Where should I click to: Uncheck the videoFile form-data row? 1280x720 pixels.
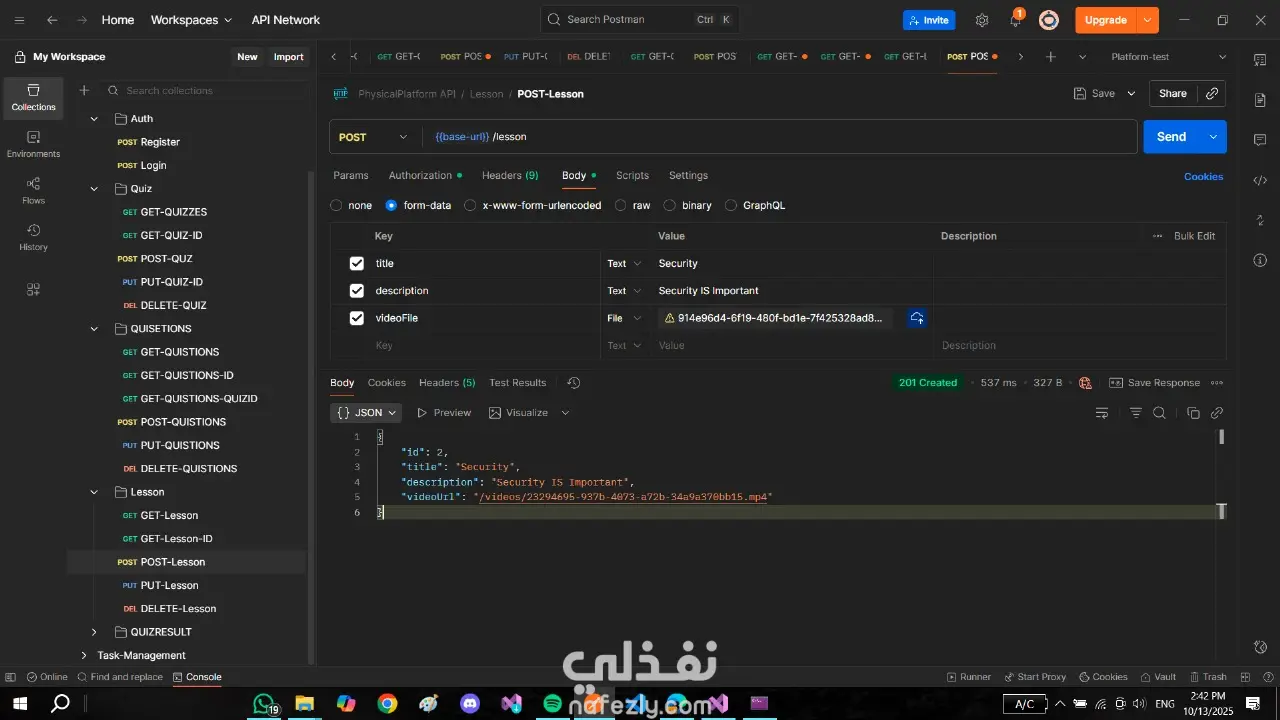click(357, 318)
